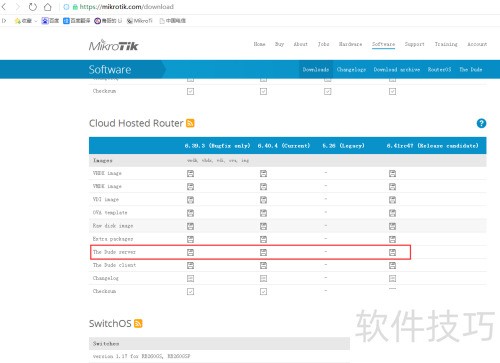Download VMDK image for 6.39.3 Bugfix
This screenshot has height=363, width=500.
190,187
